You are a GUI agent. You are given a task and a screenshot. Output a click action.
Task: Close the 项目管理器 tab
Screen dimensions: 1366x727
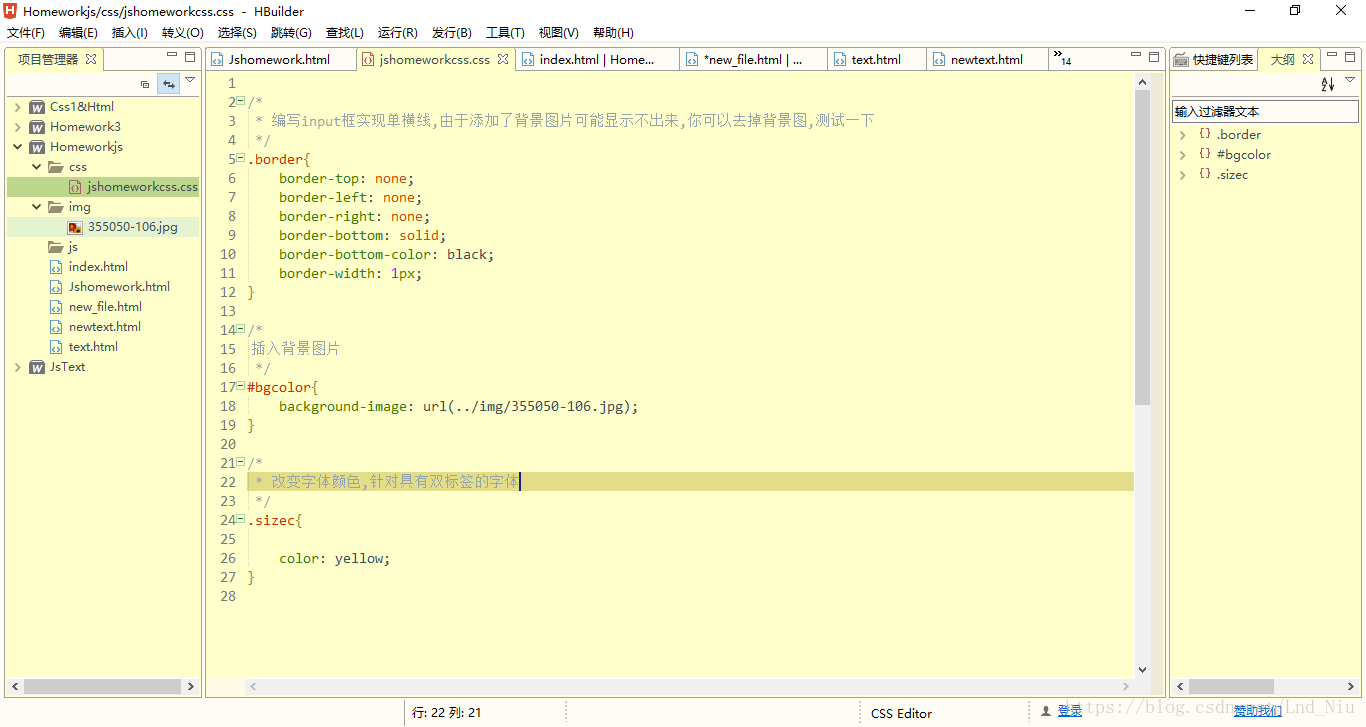click(91, 59)
